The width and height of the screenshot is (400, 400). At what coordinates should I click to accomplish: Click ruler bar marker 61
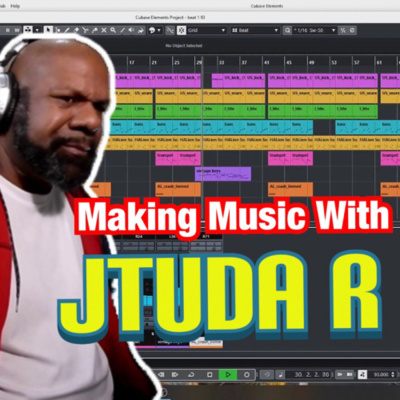click(x=379, y=62)
